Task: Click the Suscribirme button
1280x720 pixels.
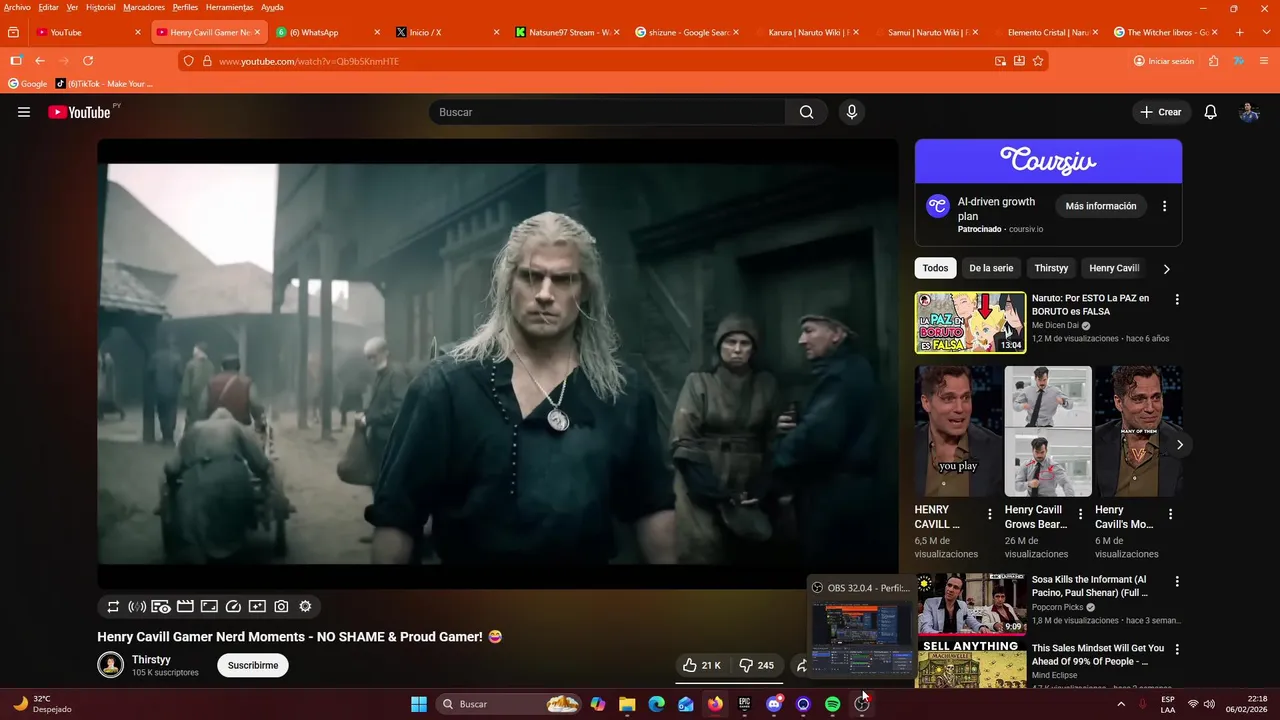Action: (x=253, y=665)
